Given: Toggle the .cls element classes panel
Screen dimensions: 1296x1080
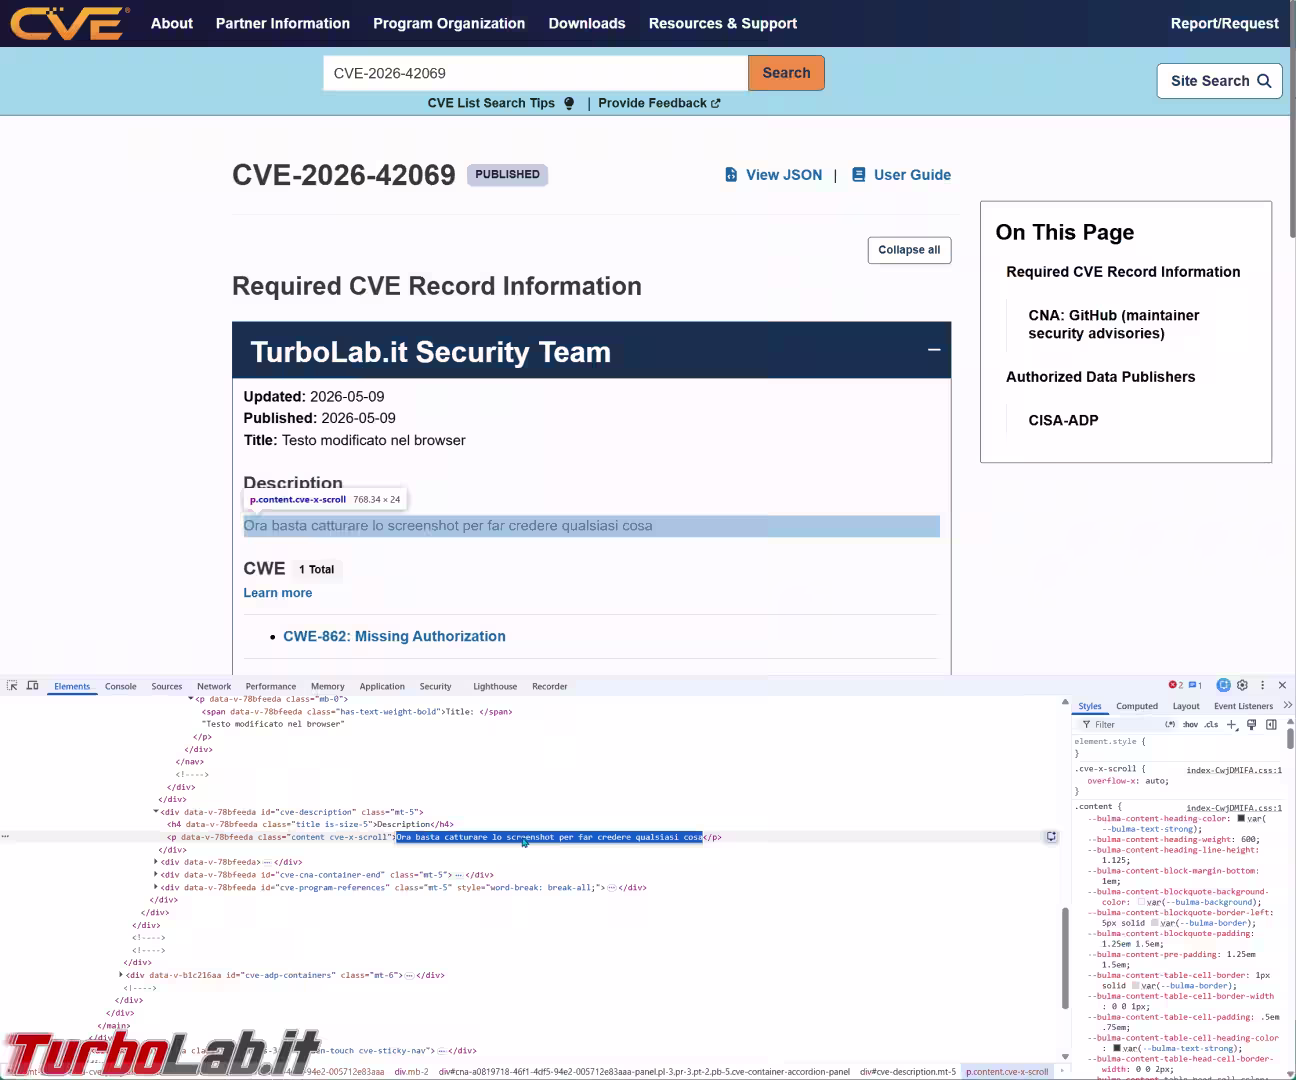Looking at the screenshot, I should 1211,724.
